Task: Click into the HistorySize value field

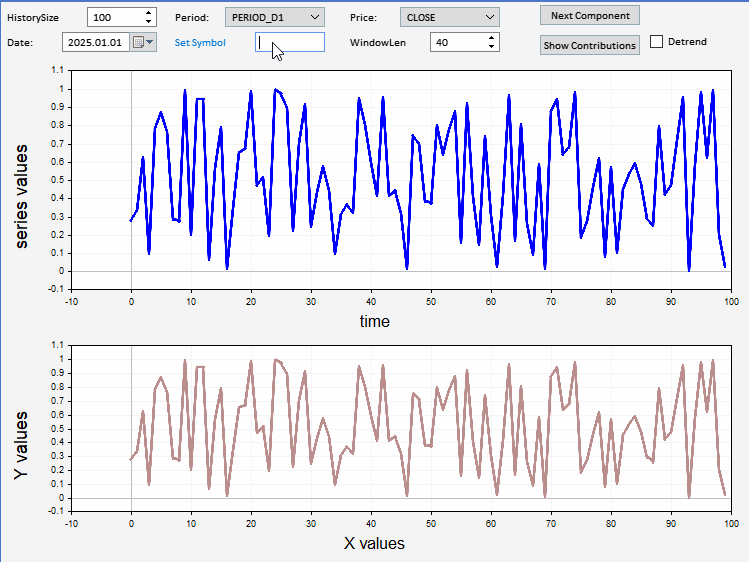Action: [x=116, y=17]
